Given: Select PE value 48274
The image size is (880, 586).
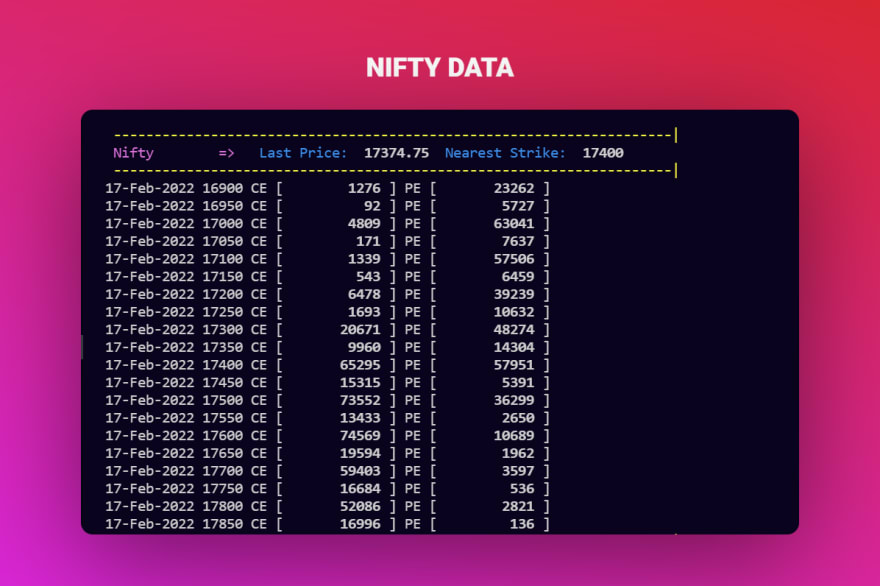Looking at the screenshot, I should 514,330.
